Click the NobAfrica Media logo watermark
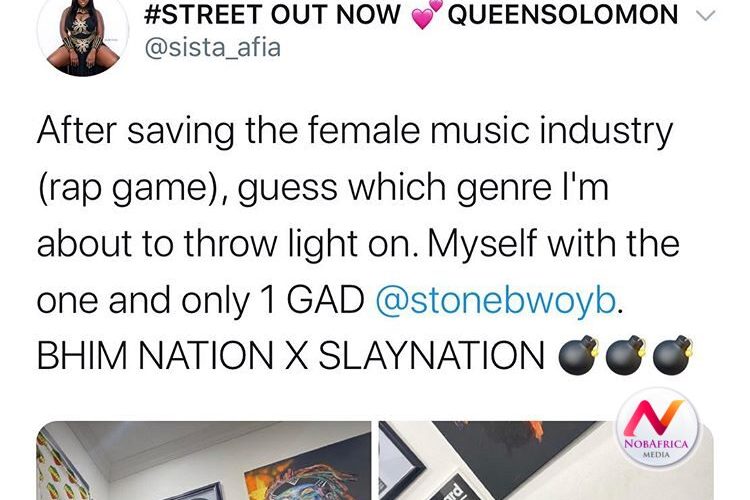This screenshot has height=500, width=750. 657,428
